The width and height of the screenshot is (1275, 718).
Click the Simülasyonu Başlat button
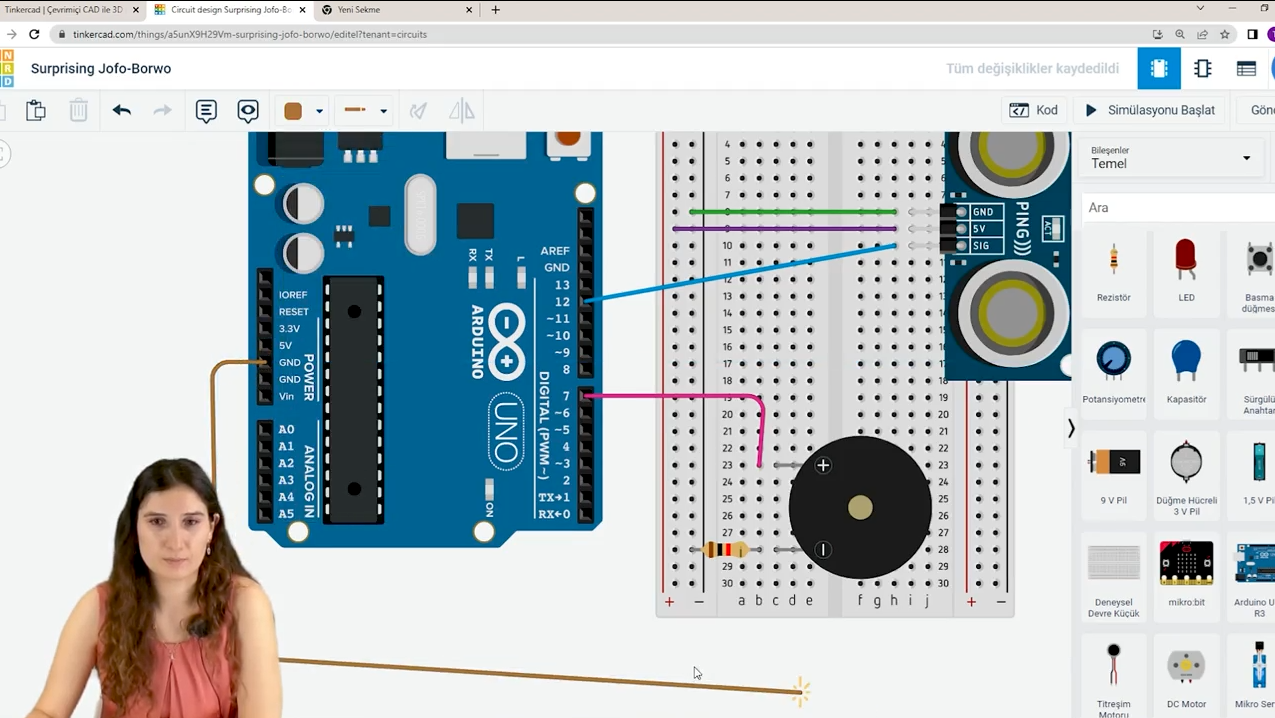click(1150, 110)
